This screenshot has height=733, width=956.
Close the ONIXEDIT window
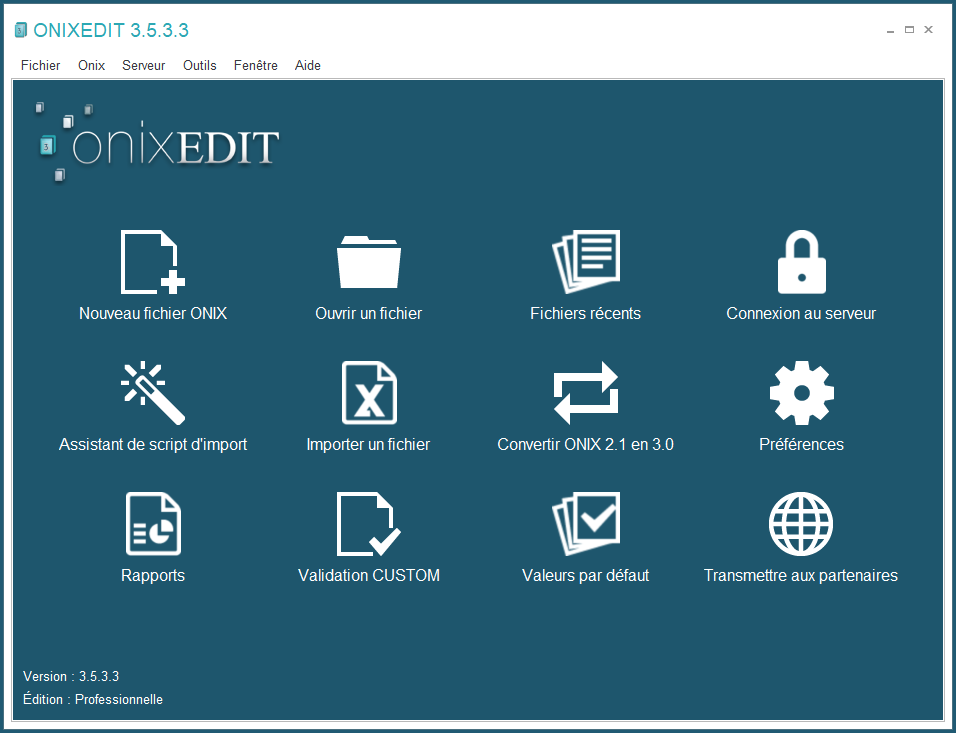[929, 30]
